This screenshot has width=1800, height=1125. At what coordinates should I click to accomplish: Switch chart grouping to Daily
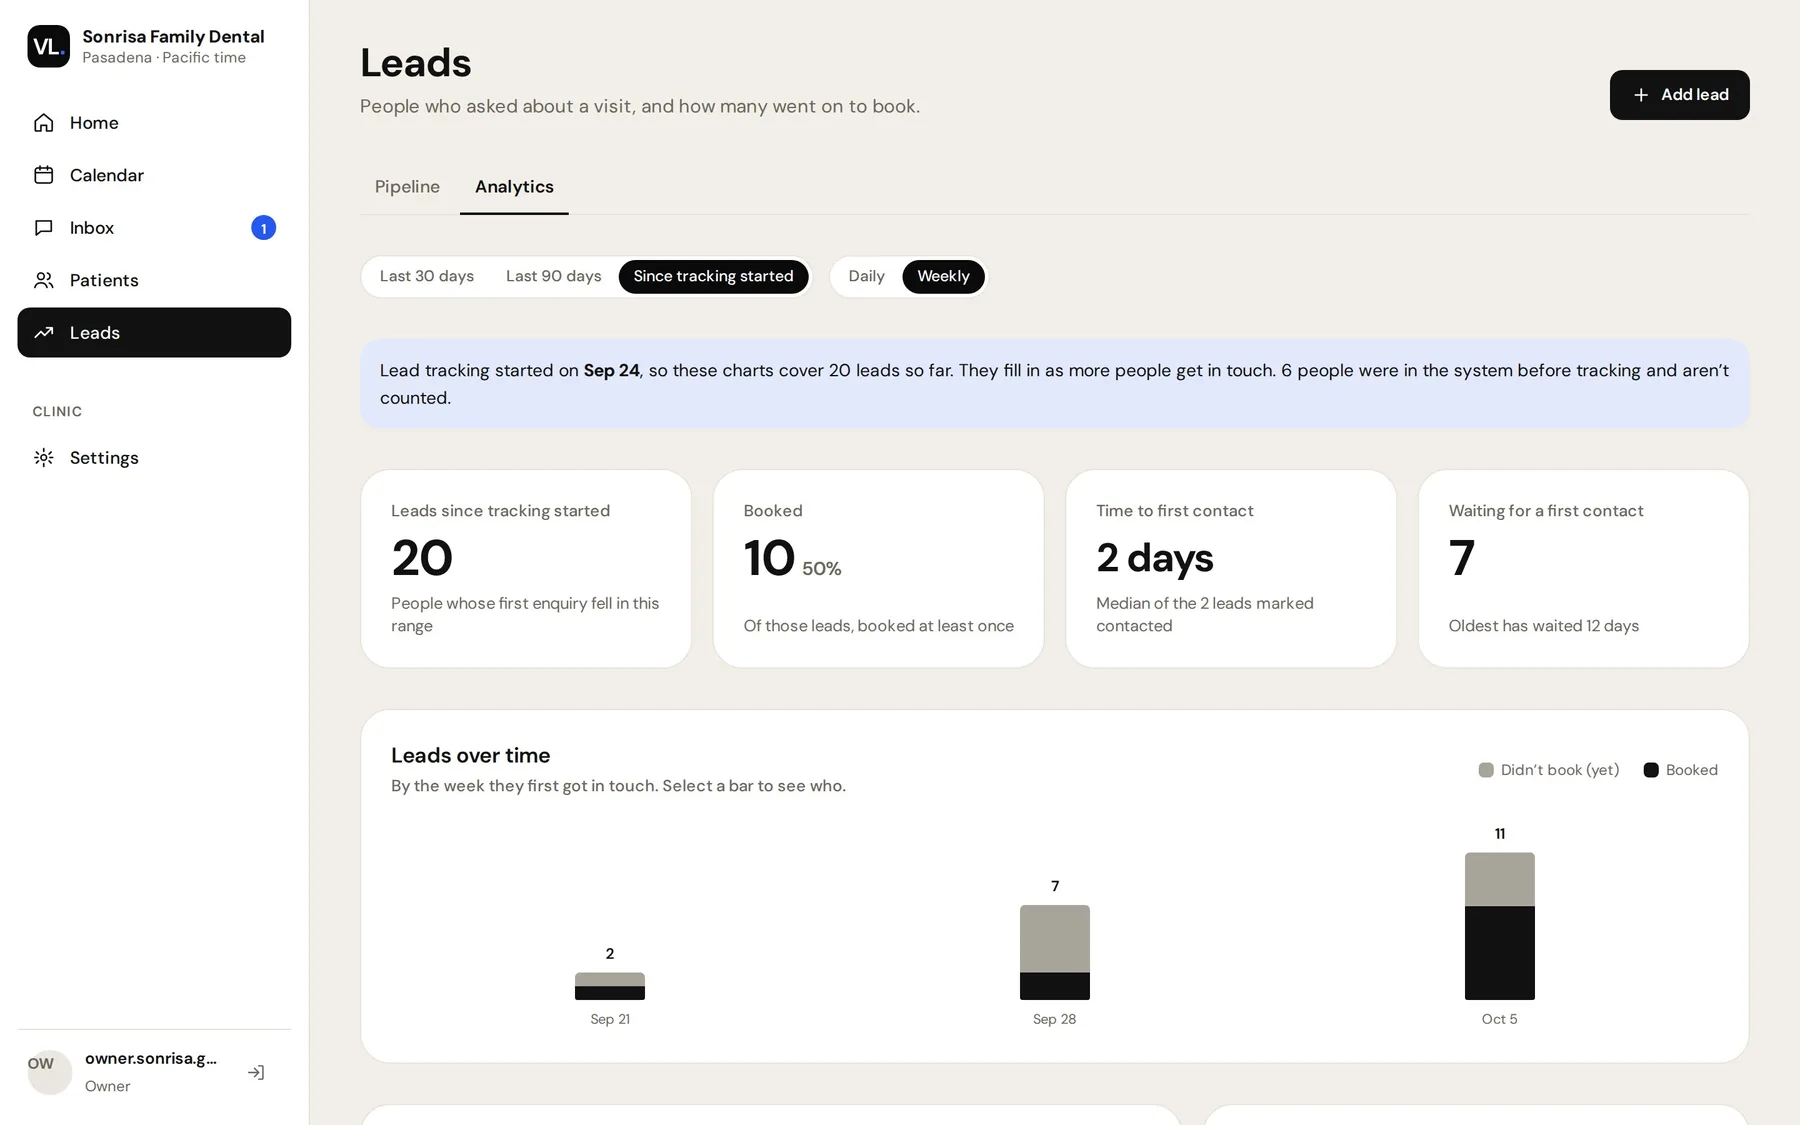(x=866, y=276)
